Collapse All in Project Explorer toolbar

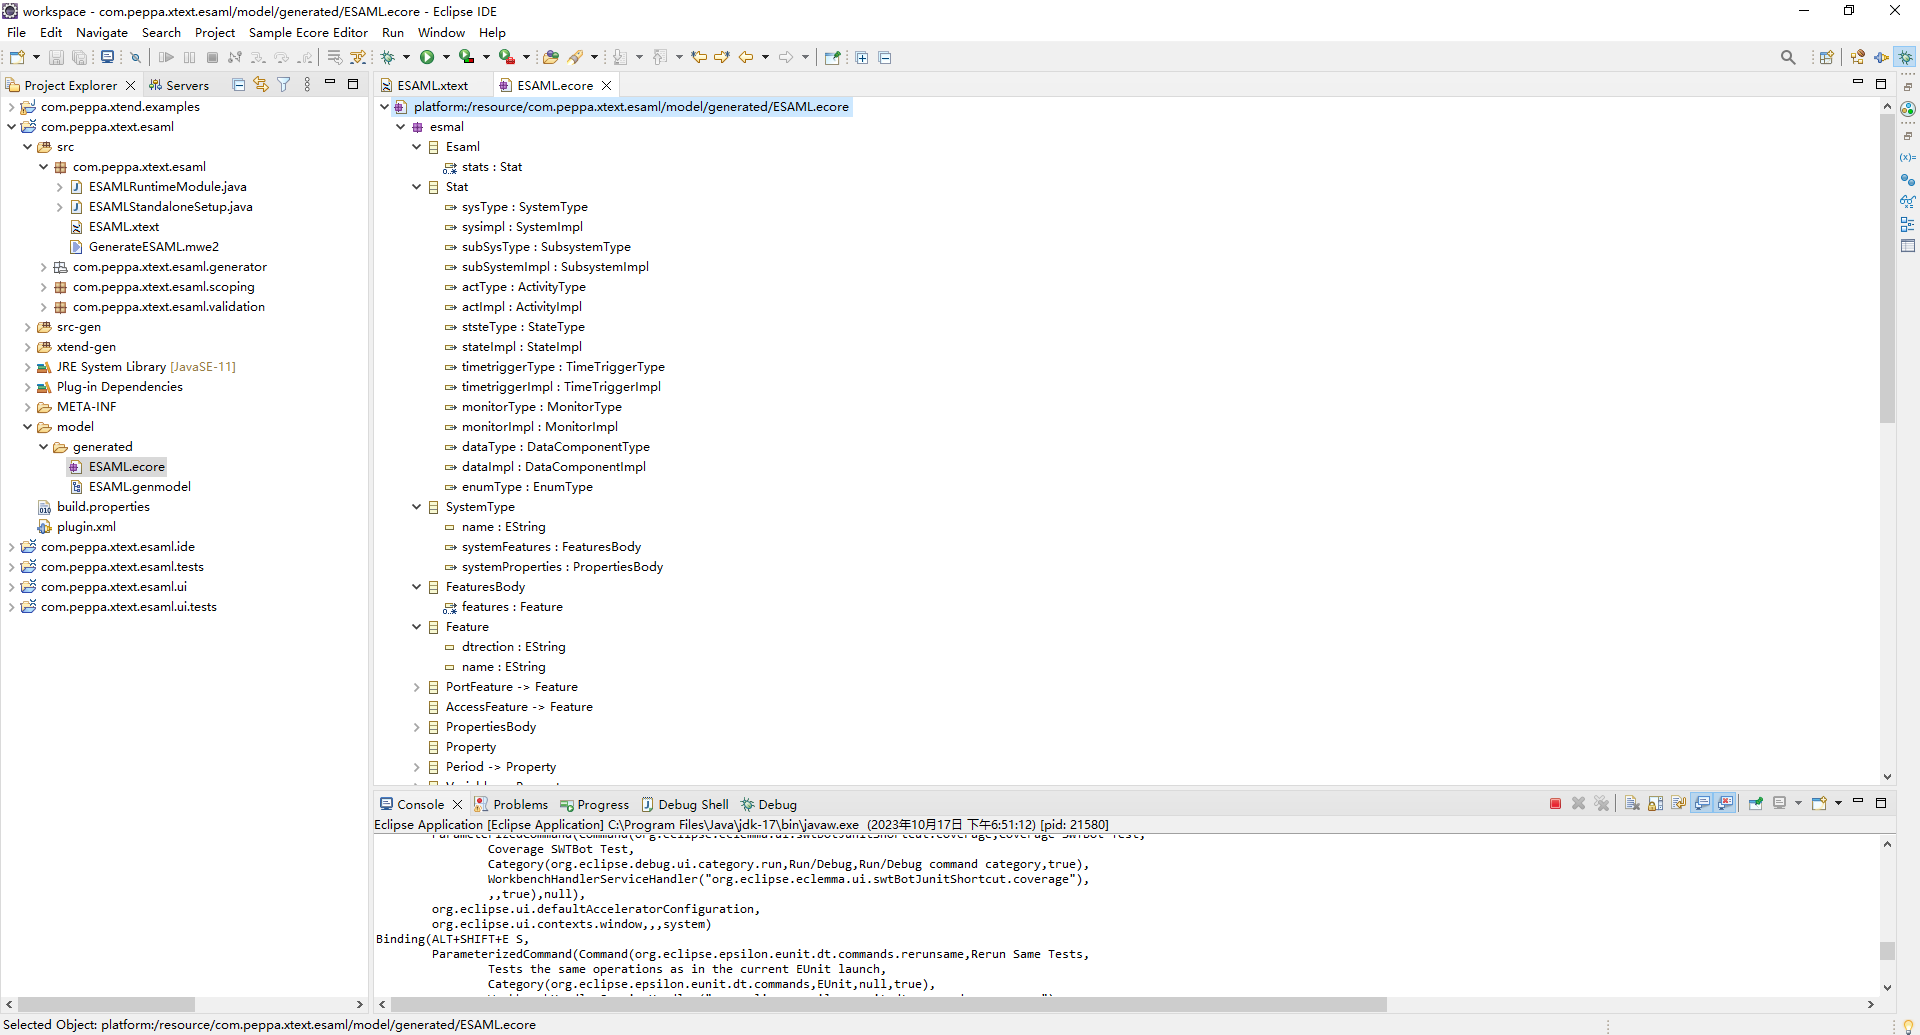[x=238, y=85]
